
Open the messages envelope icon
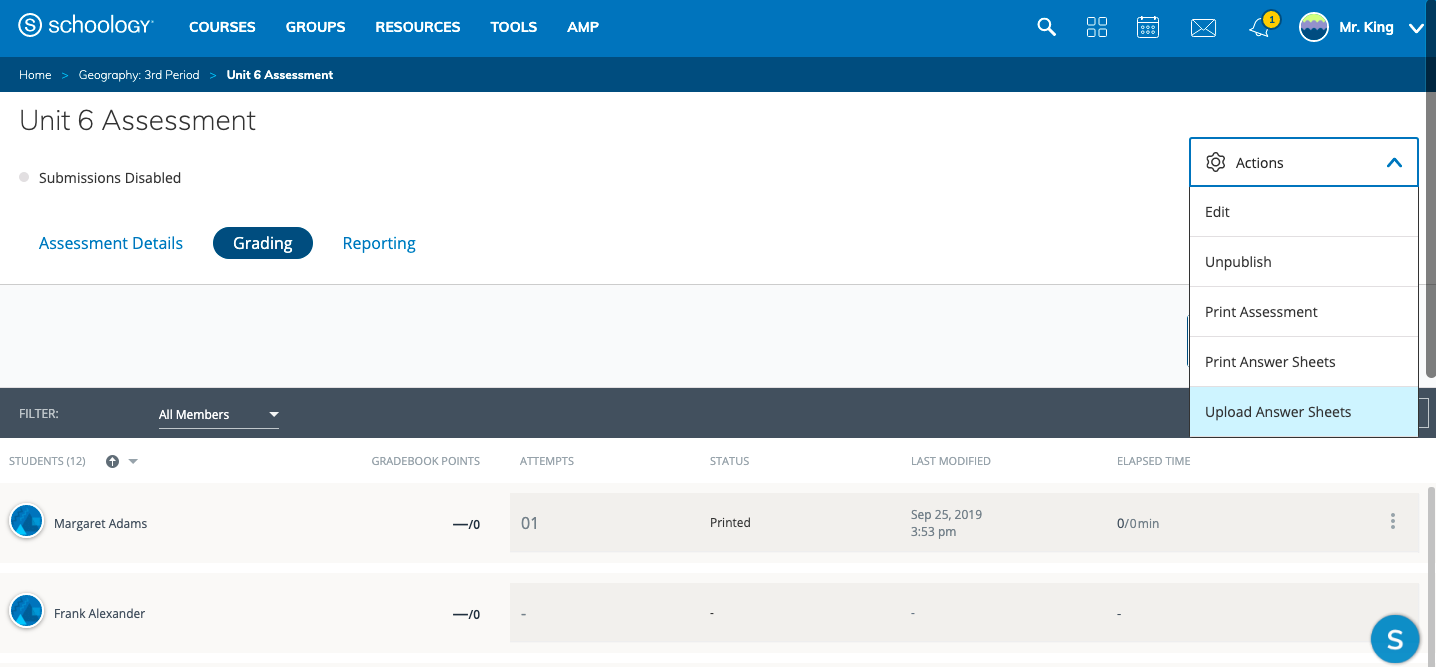[x=1203, y=28]
